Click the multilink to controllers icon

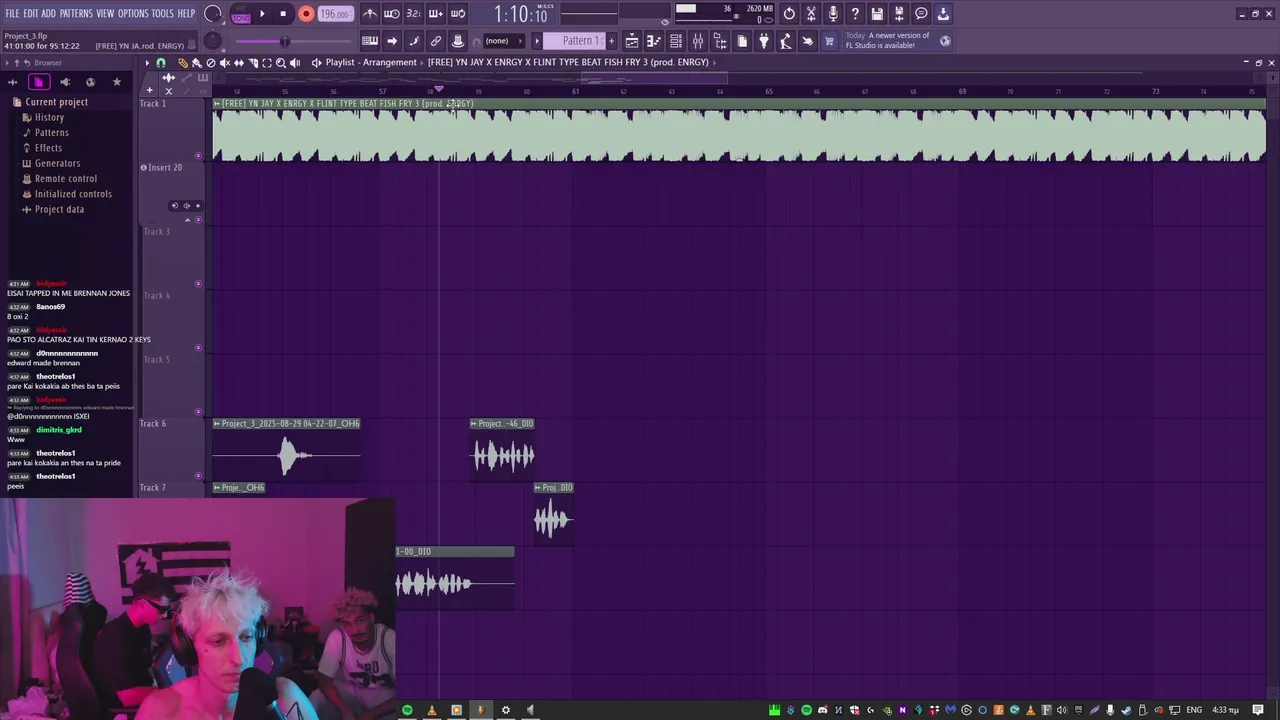point(458,41)
